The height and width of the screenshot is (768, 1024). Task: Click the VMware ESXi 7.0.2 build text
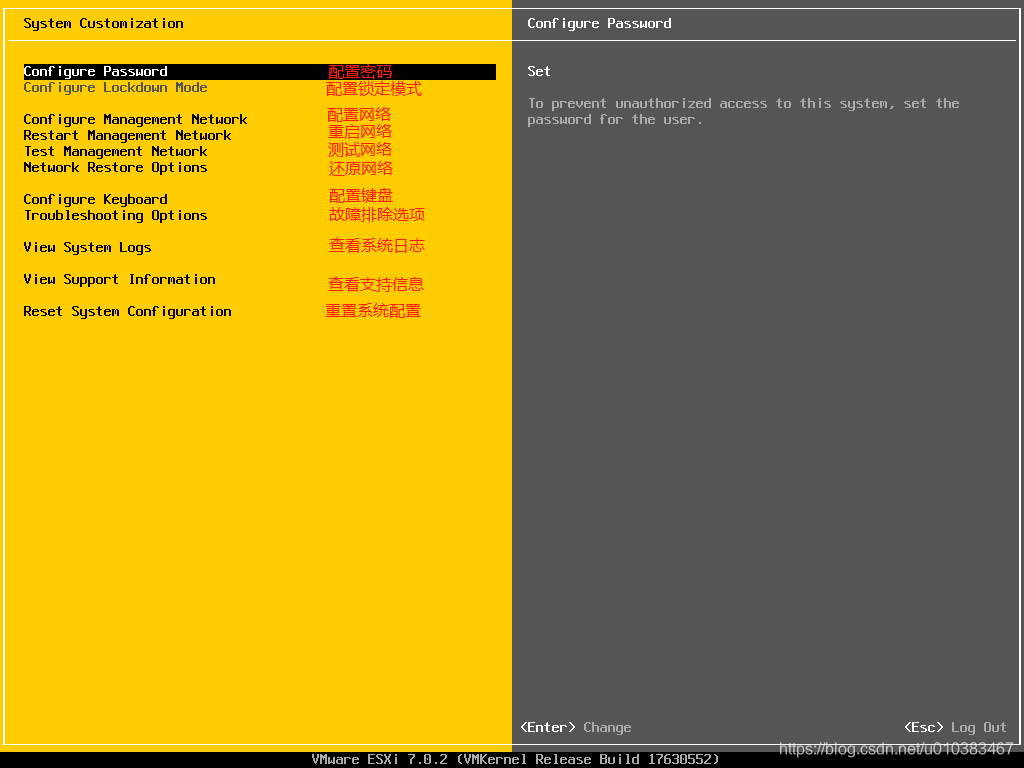coord(515,760)
